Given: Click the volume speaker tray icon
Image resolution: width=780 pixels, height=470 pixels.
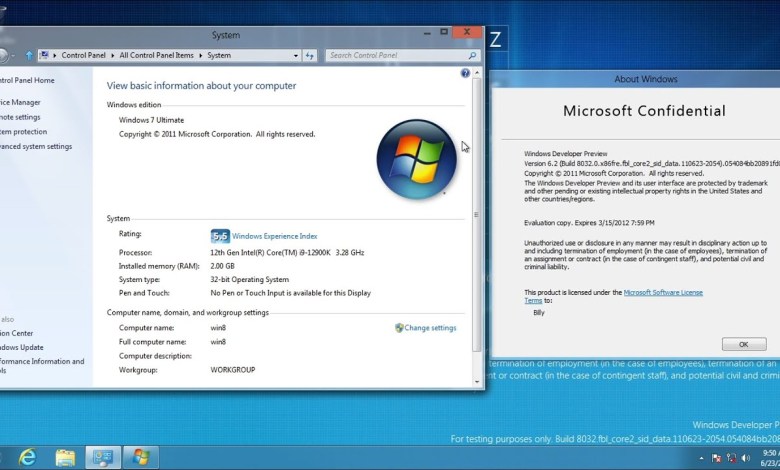Looking at the screenshot, I should [746, 458].
